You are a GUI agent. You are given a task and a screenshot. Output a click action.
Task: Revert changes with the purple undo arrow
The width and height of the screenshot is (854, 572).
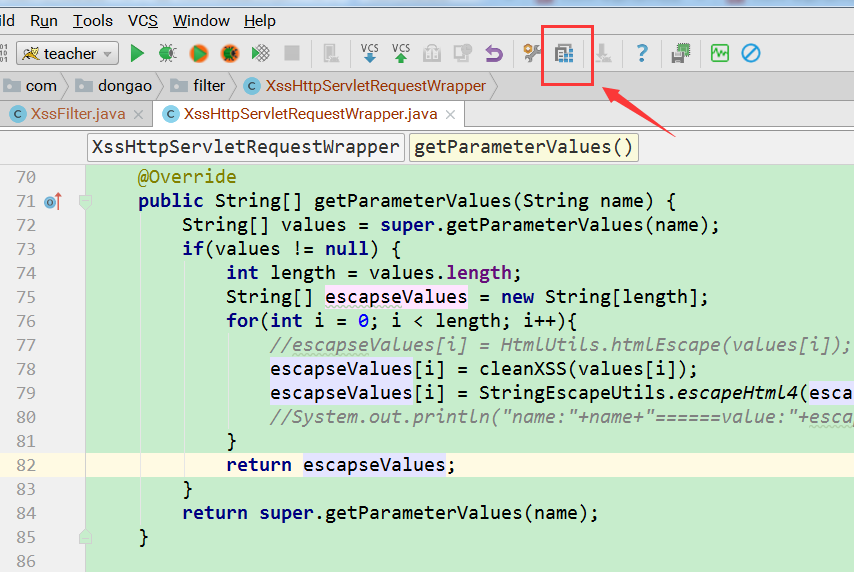494,53
